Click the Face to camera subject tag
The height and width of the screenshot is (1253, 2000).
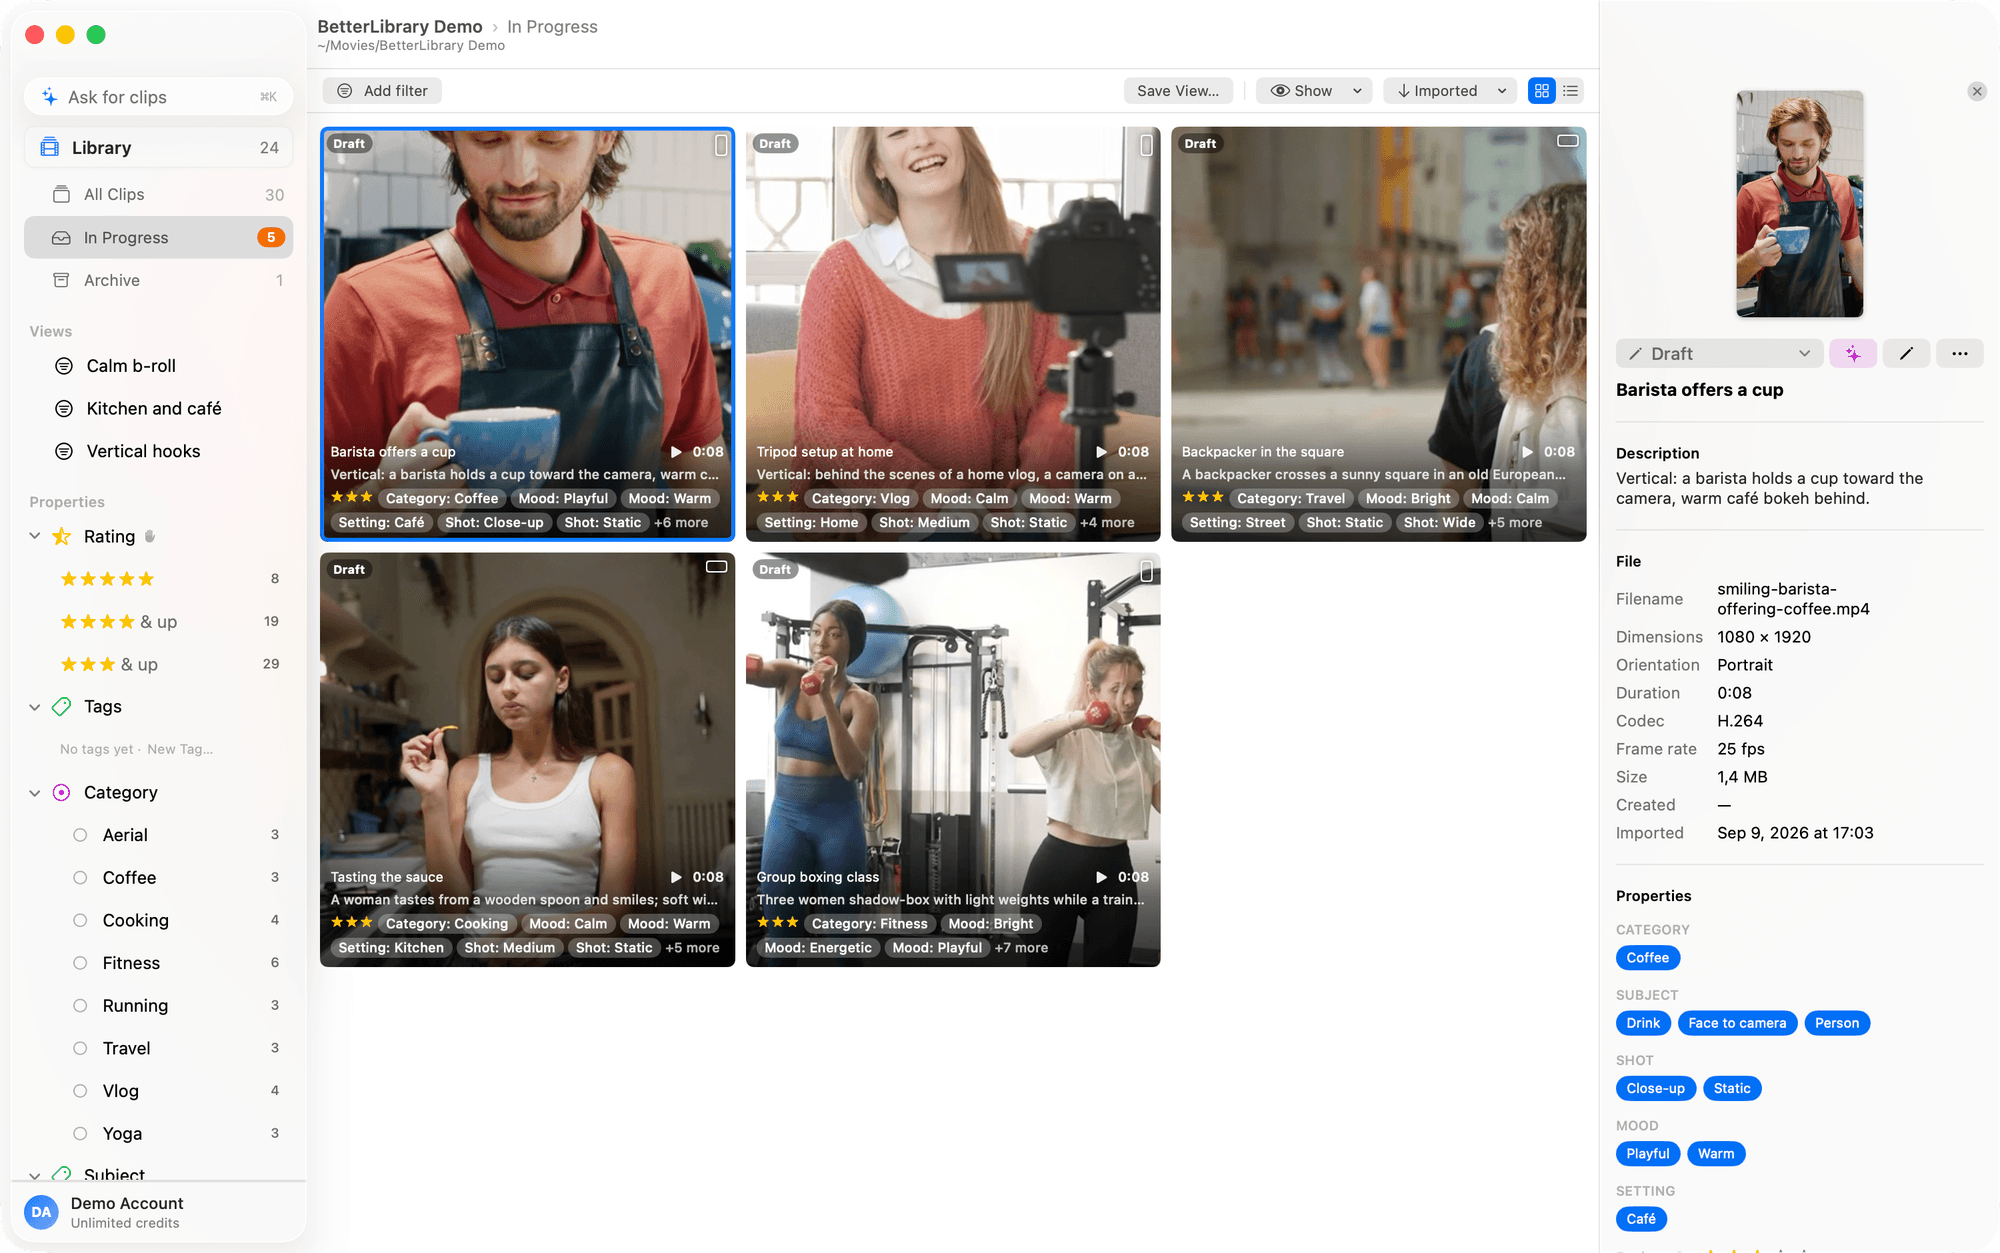[1737, 1023]
